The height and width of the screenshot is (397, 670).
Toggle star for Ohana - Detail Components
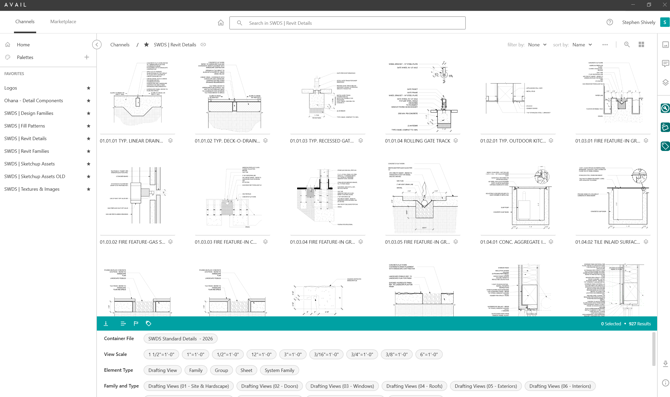pos(88,101)
